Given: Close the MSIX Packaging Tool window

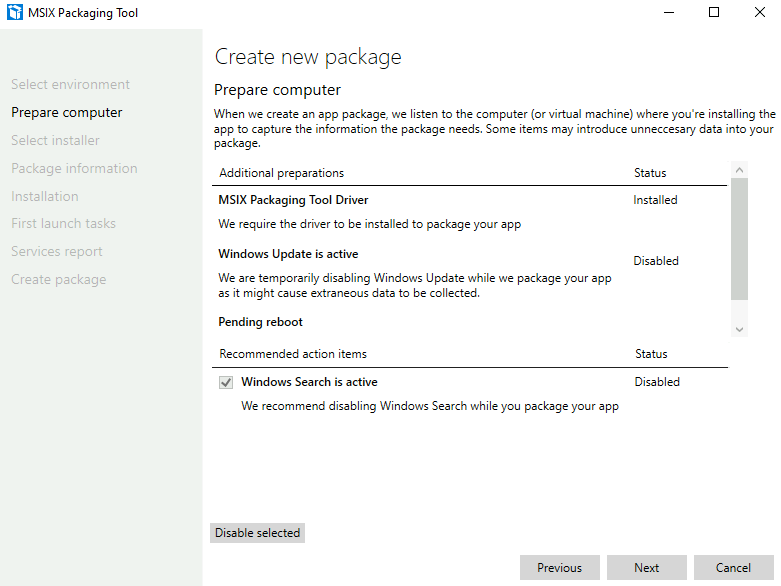Looking at the screenshot, I should tap(760, 12).
